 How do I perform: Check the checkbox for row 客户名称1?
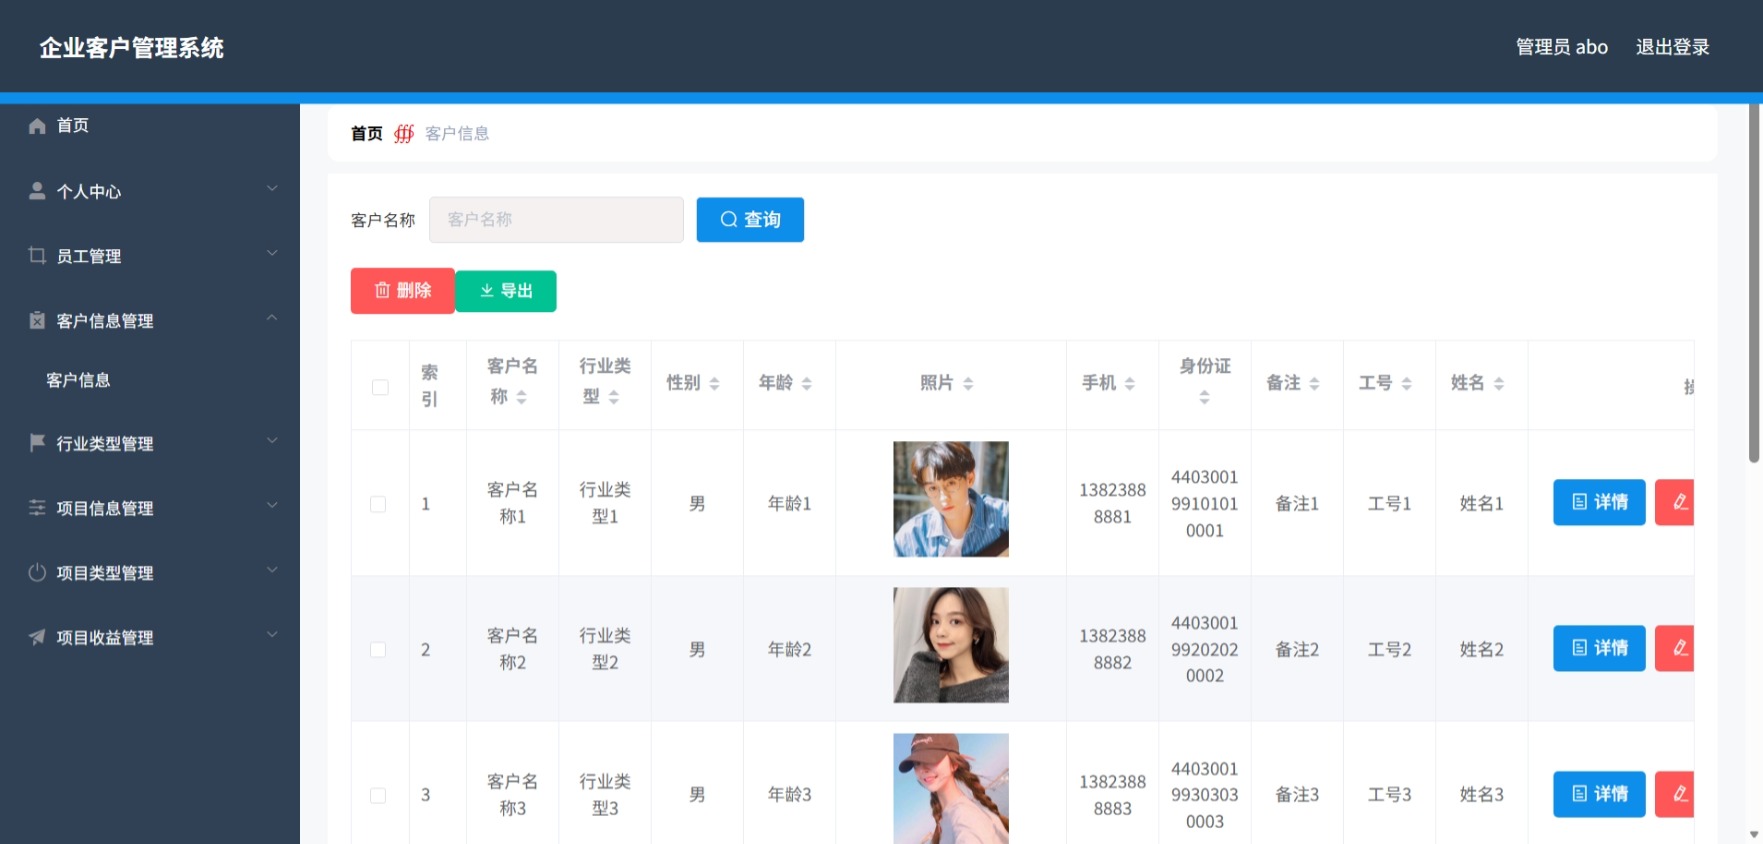pos(378,504)
